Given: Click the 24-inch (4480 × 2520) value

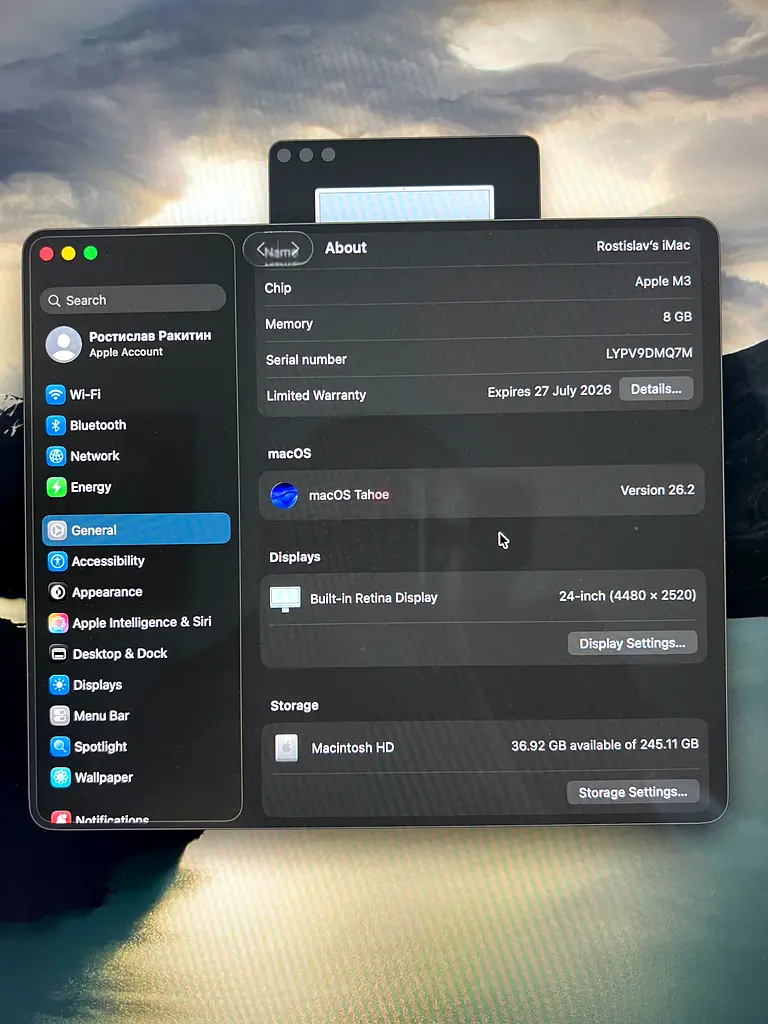Looking at the screenshot, I should (x=628, y=596).
